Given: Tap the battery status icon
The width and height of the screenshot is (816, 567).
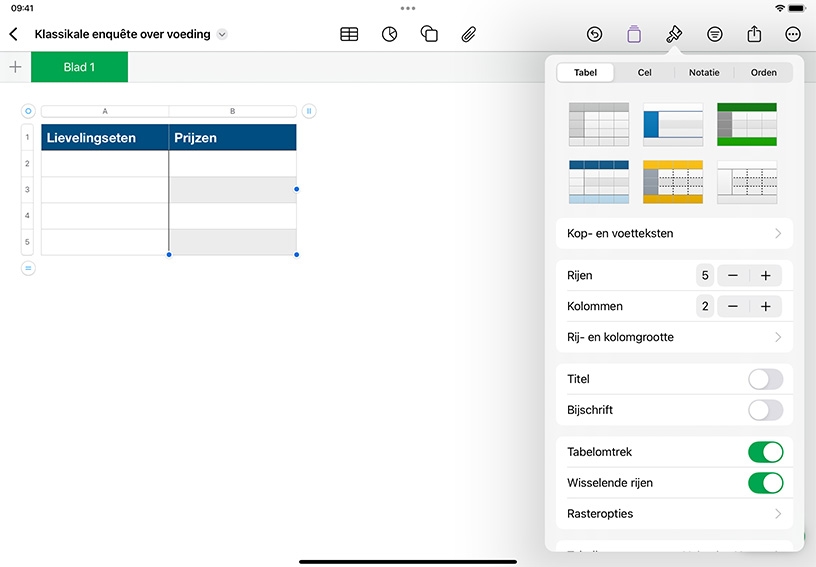Looking at the screenshot, I should tap(797, 8).
